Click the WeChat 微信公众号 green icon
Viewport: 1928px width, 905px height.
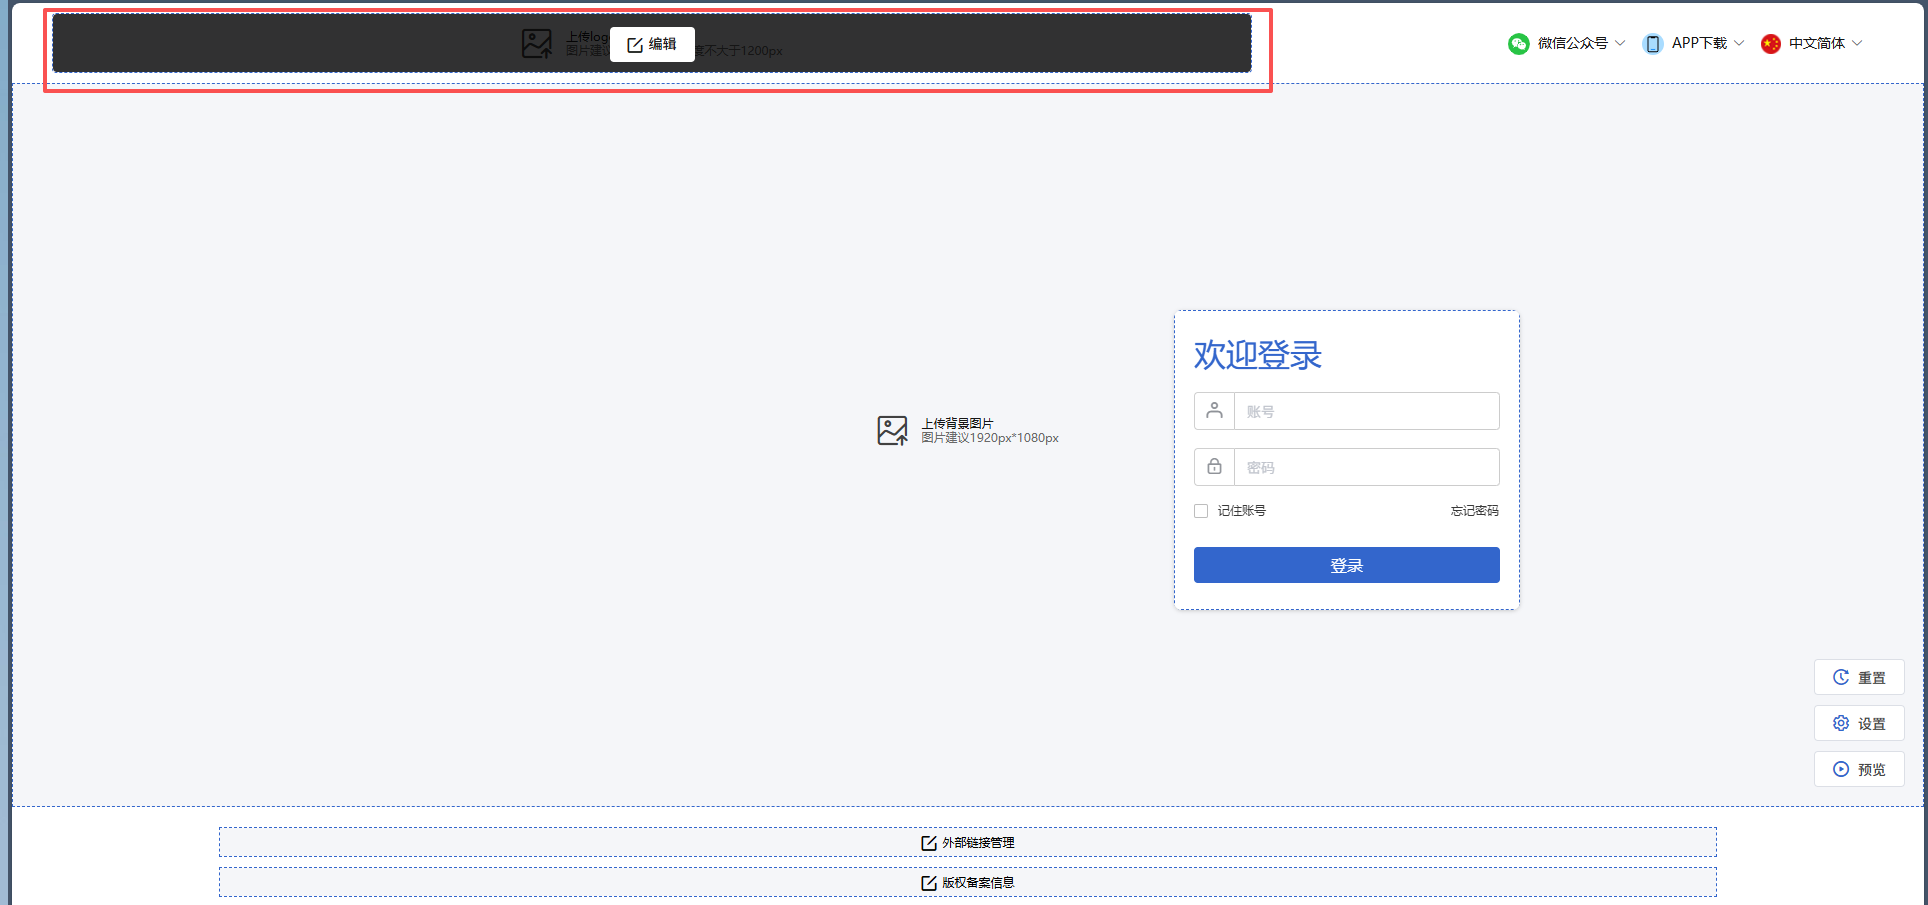[x=1518, y=43]
